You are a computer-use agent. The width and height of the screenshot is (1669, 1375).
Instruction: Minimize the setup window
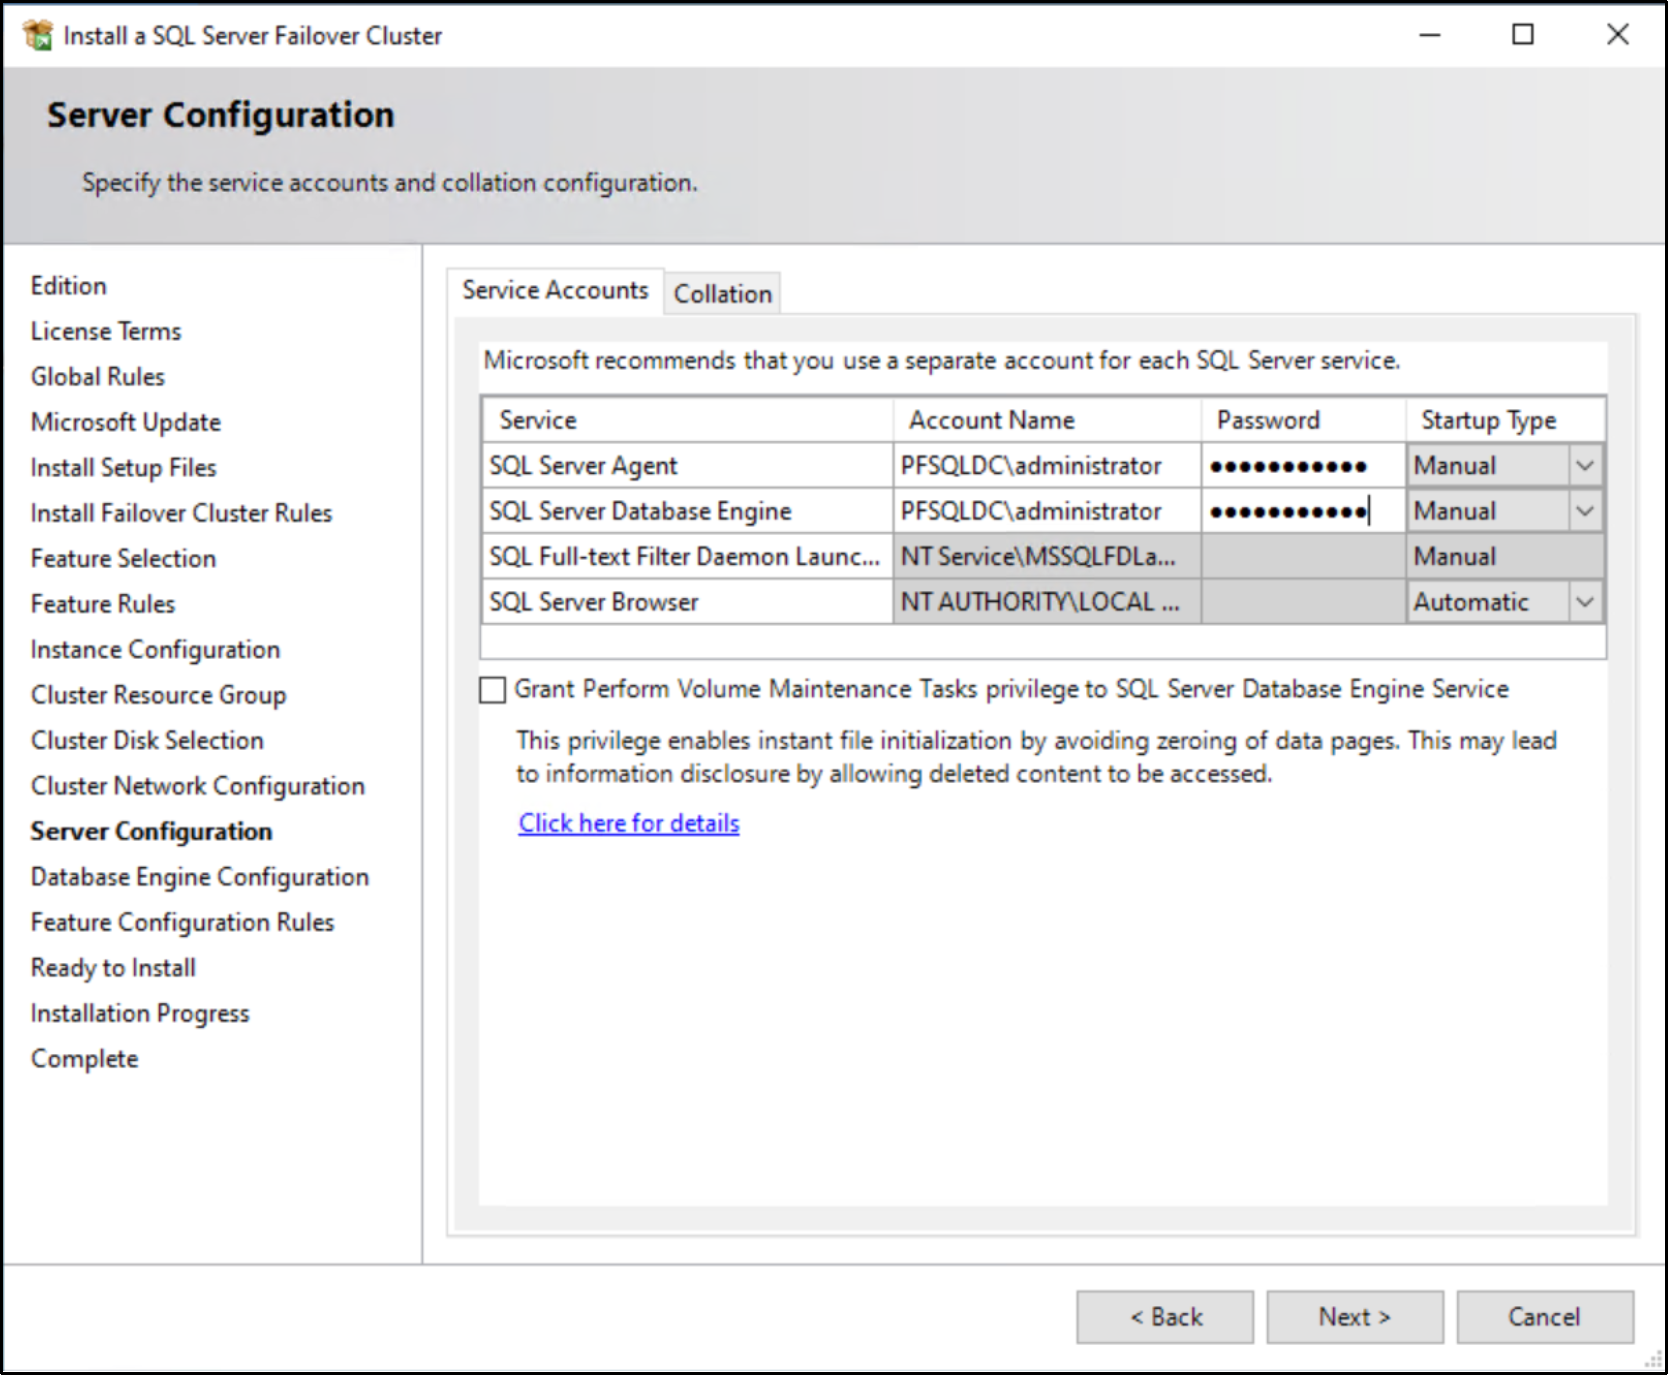point(1430,35)
